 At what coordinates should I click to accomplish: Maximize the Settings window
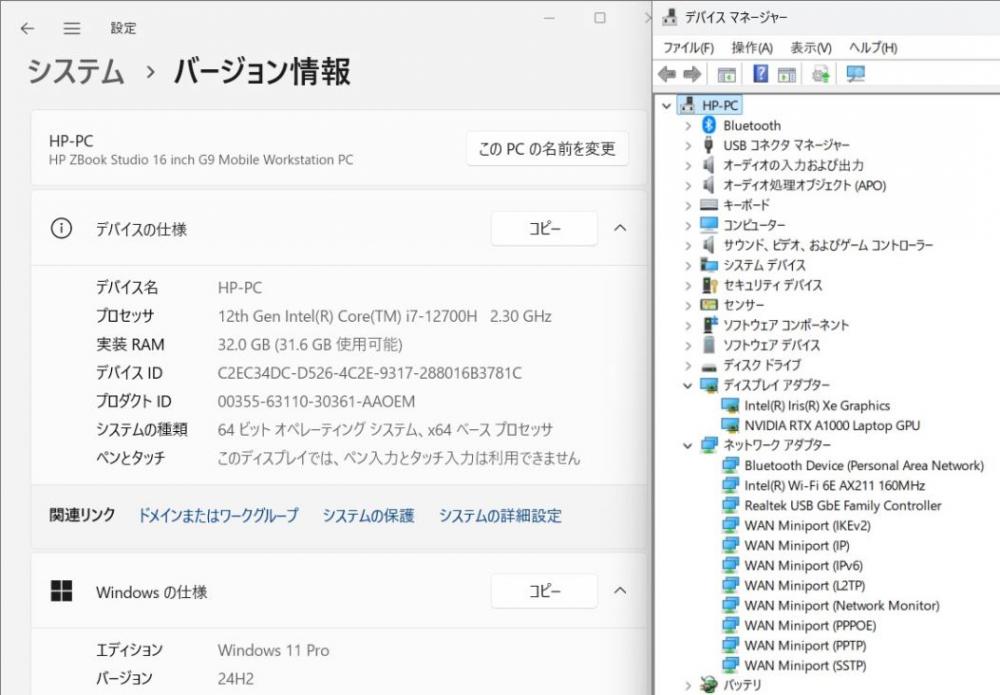click(599, 18)
